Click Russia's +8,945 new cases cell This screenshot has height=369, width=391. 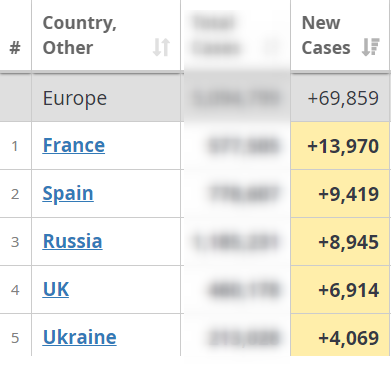pos(340,242)
